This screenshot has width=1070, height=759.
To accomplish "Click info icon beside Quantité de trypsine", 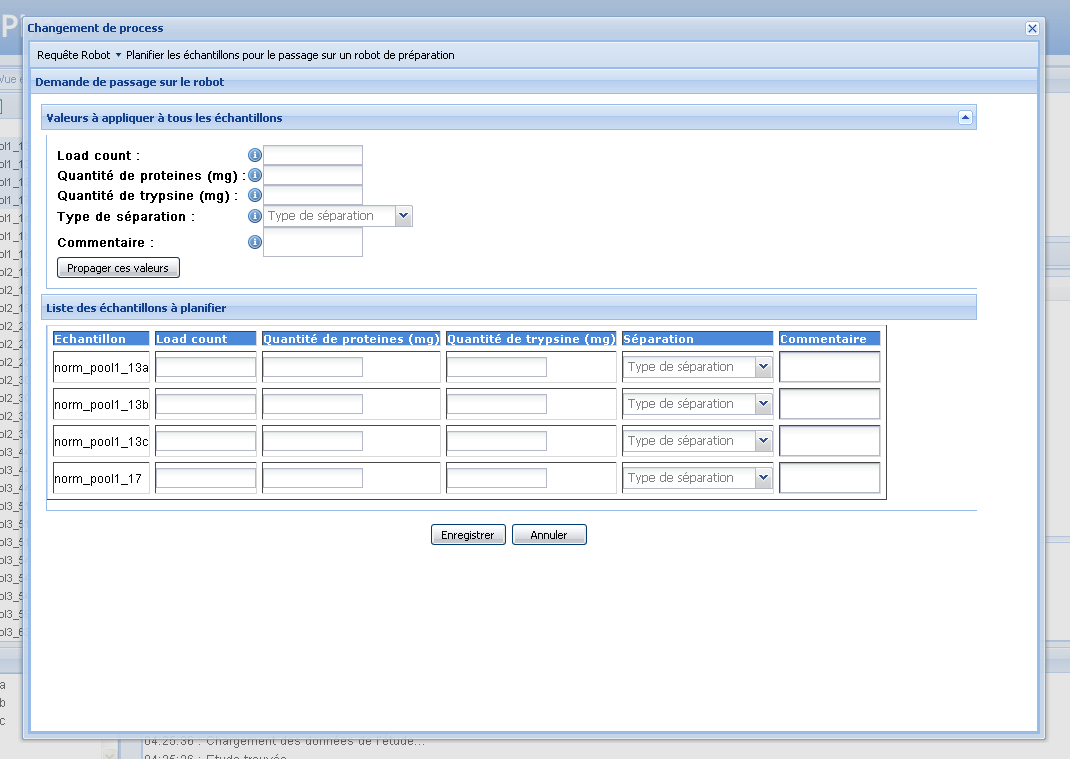I will (254, 195).
